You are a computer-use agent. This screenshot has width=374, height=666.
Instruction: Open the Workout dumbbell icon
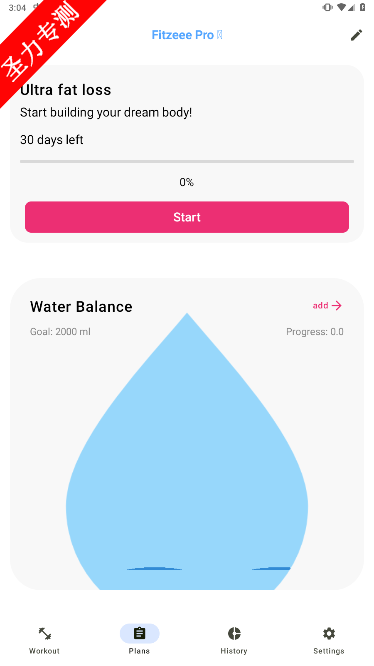pyautogui.click(x=45, y=634)
